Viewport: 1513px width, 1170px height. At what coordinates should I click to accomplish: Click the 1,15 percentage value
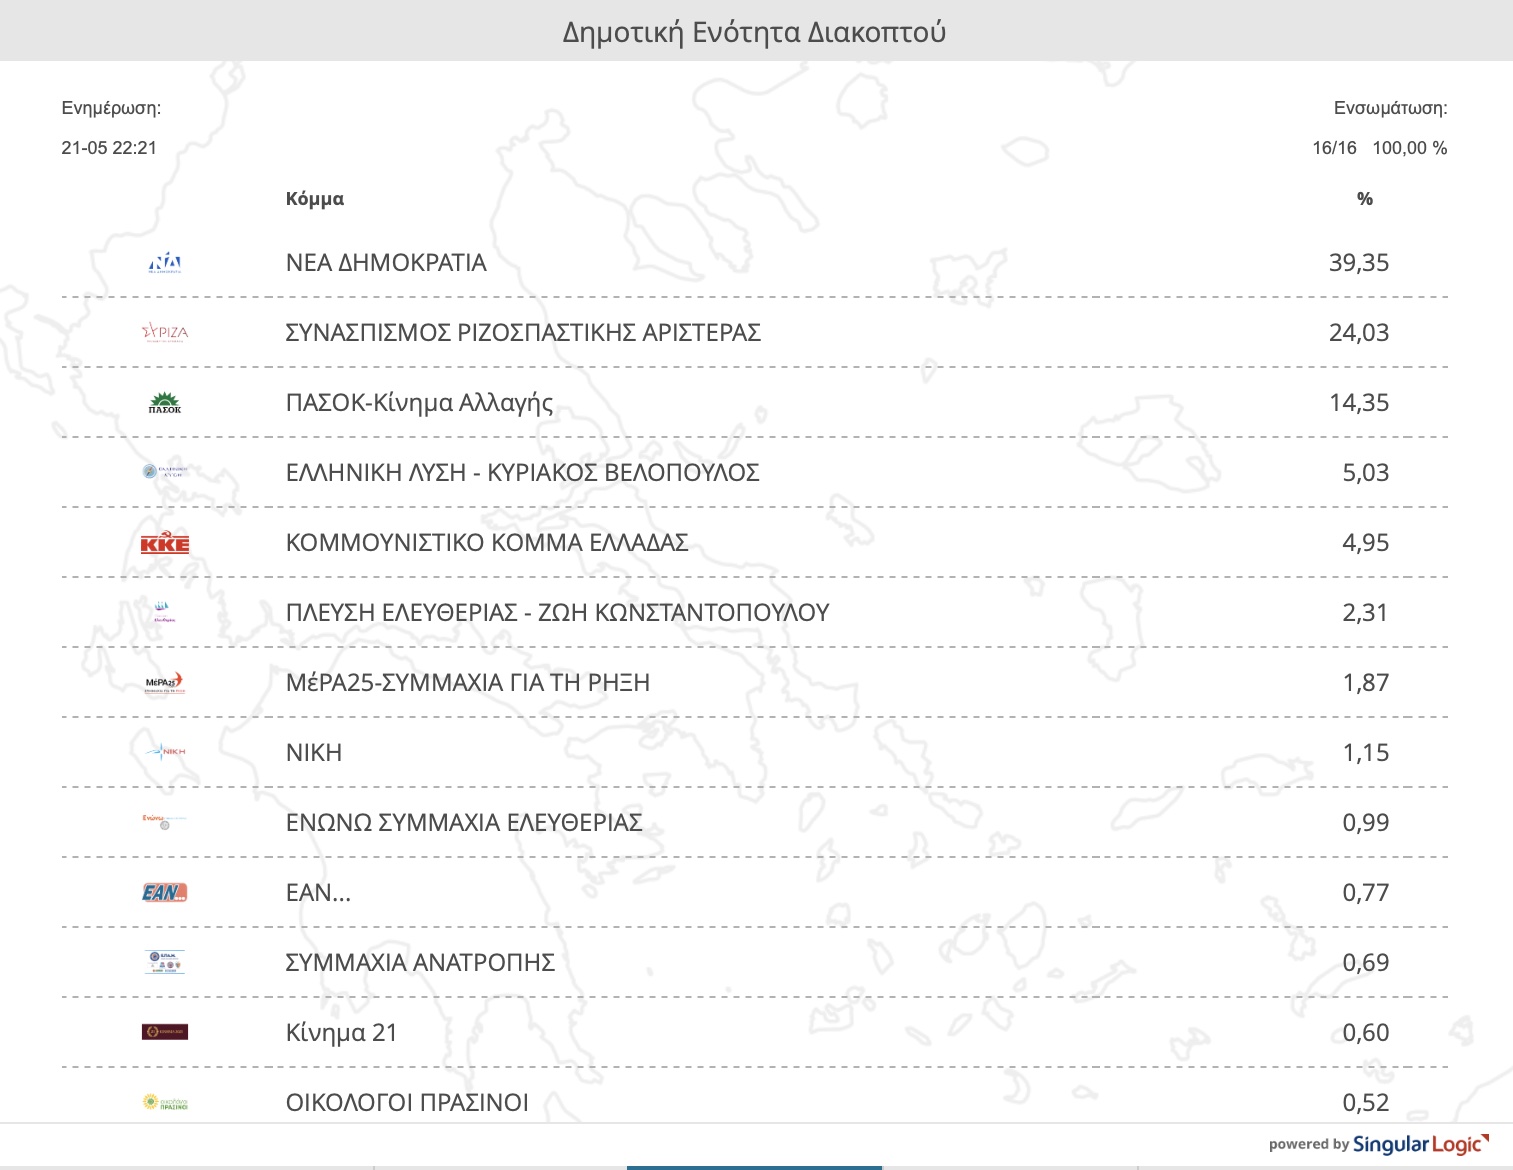[x=1366, y=753]
